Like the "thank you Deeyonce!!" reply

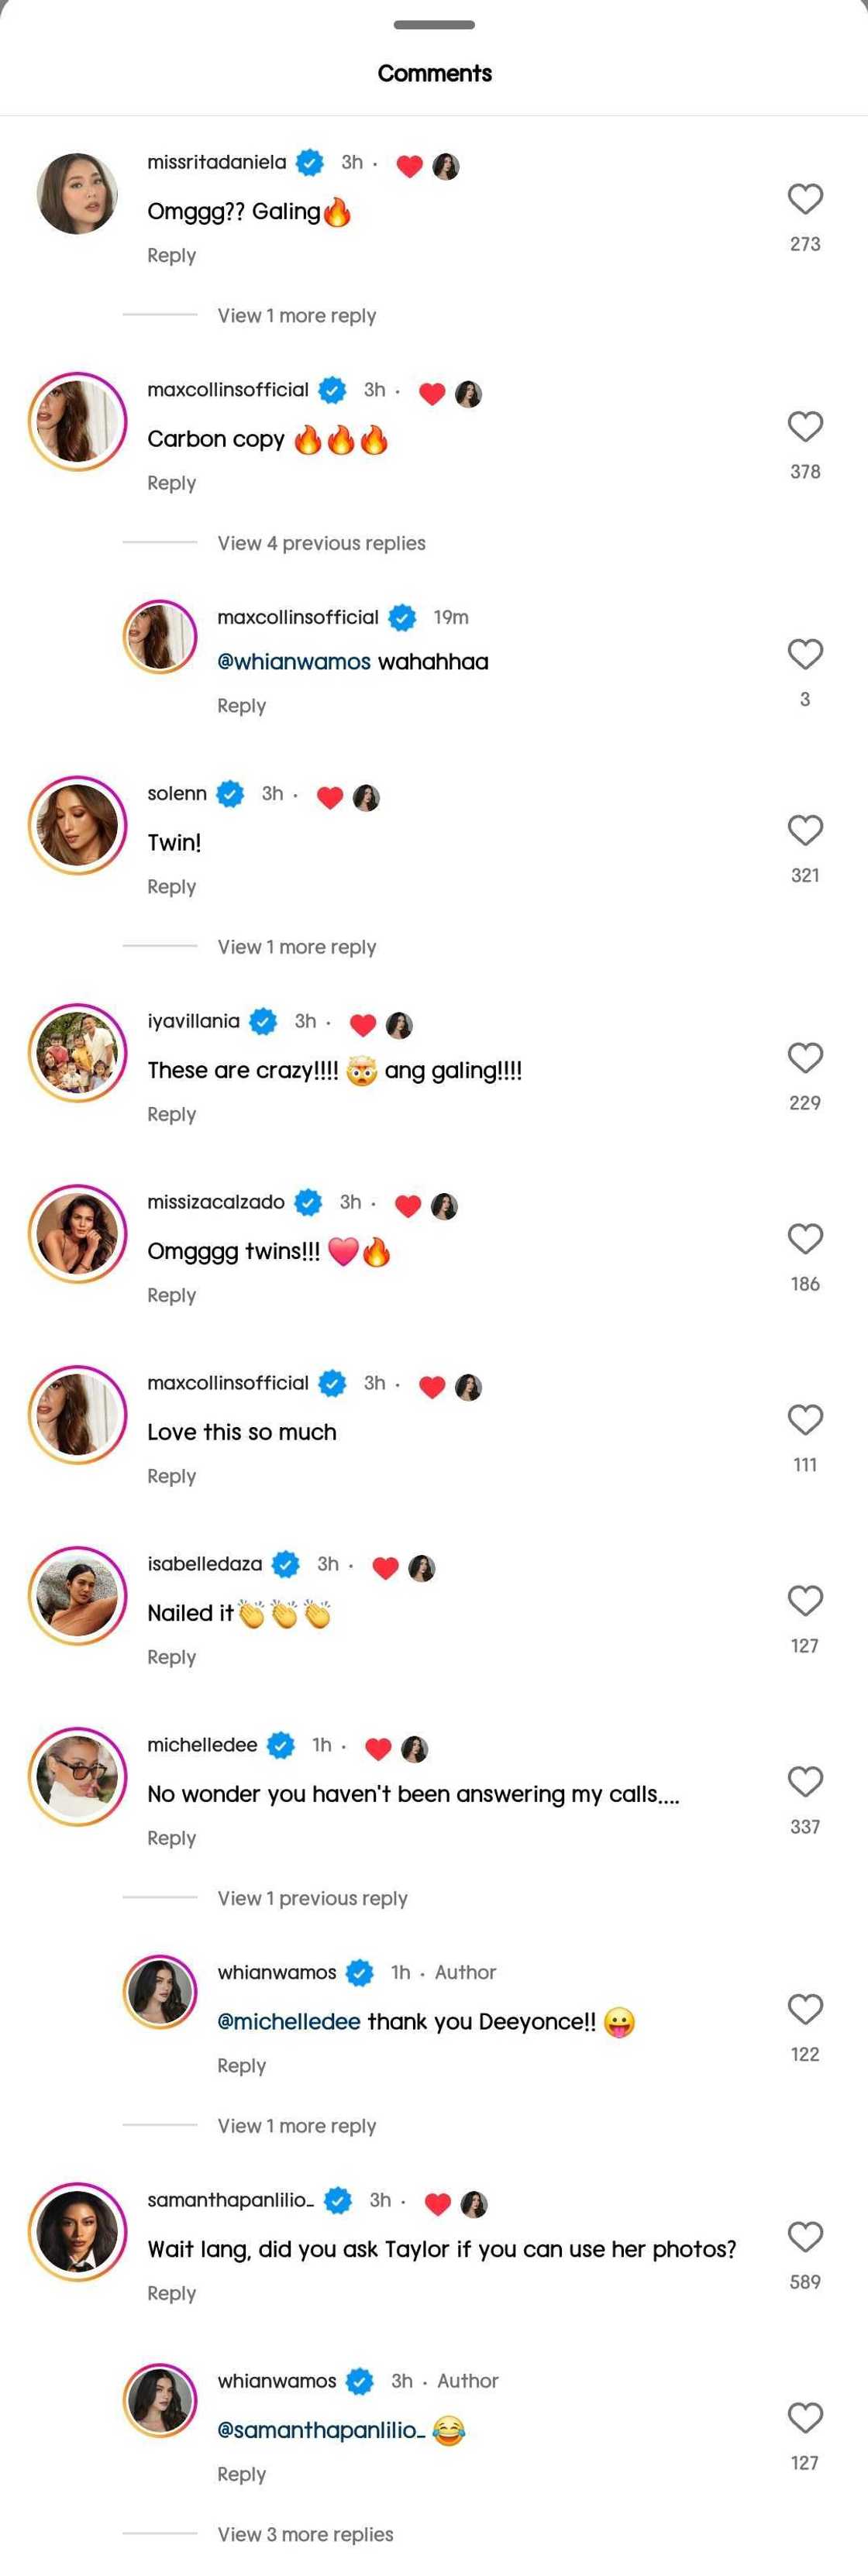805,2009
